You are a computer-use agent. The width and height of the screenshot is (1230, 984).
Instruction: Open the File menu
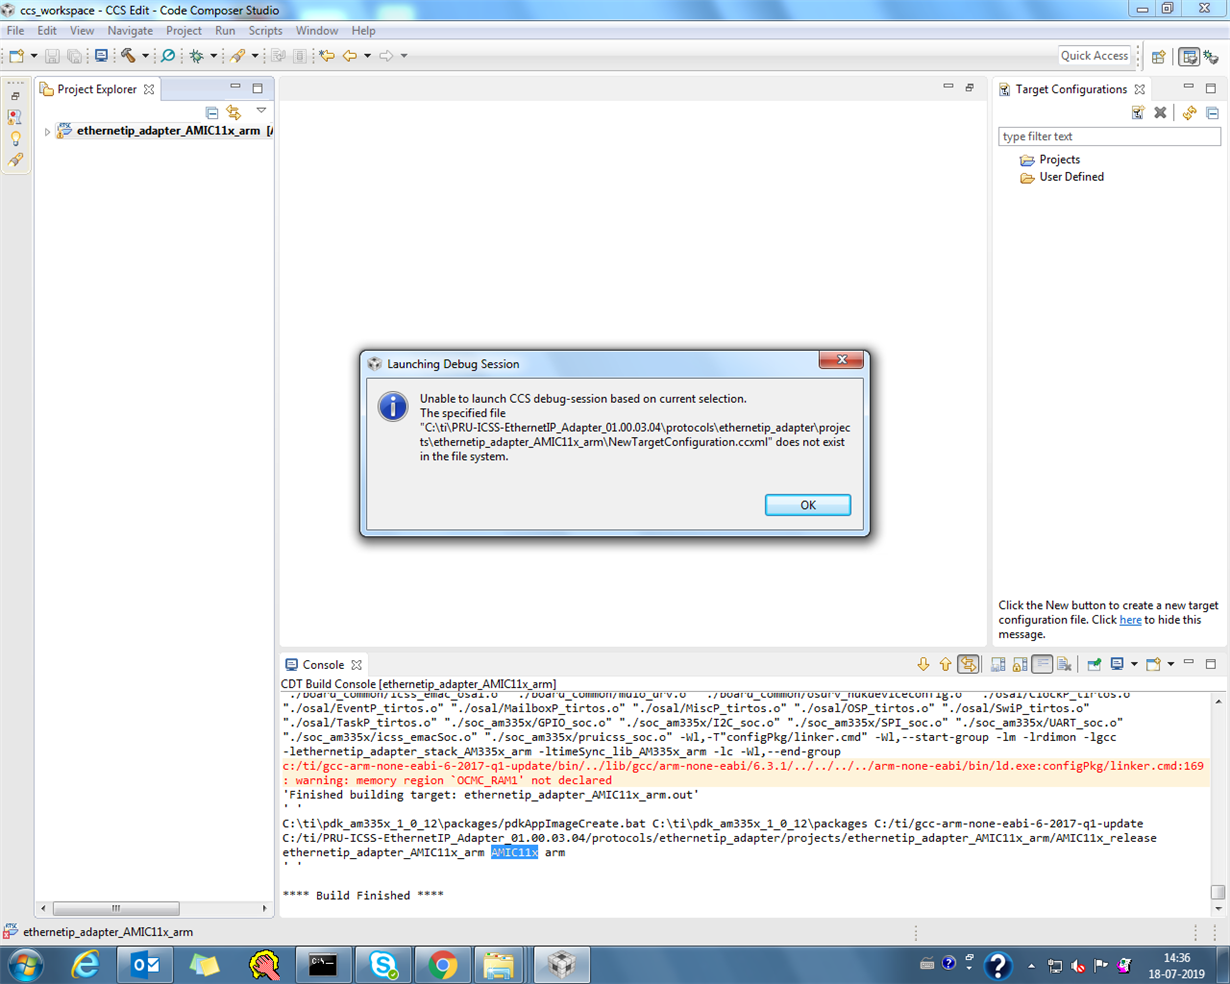[16, 31]
